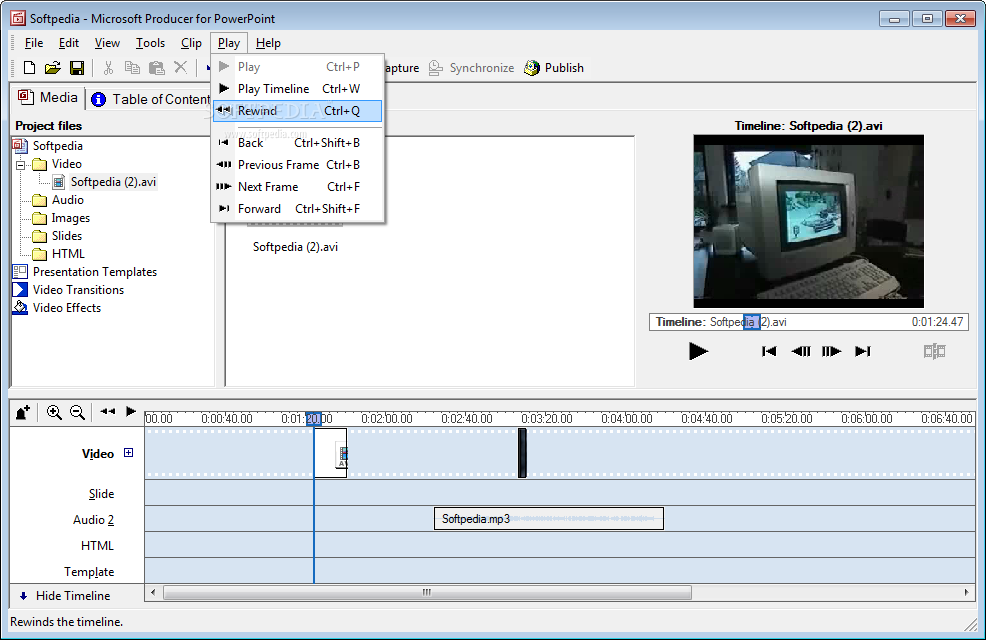Click the Paste clipboard icon

(156, 67)
